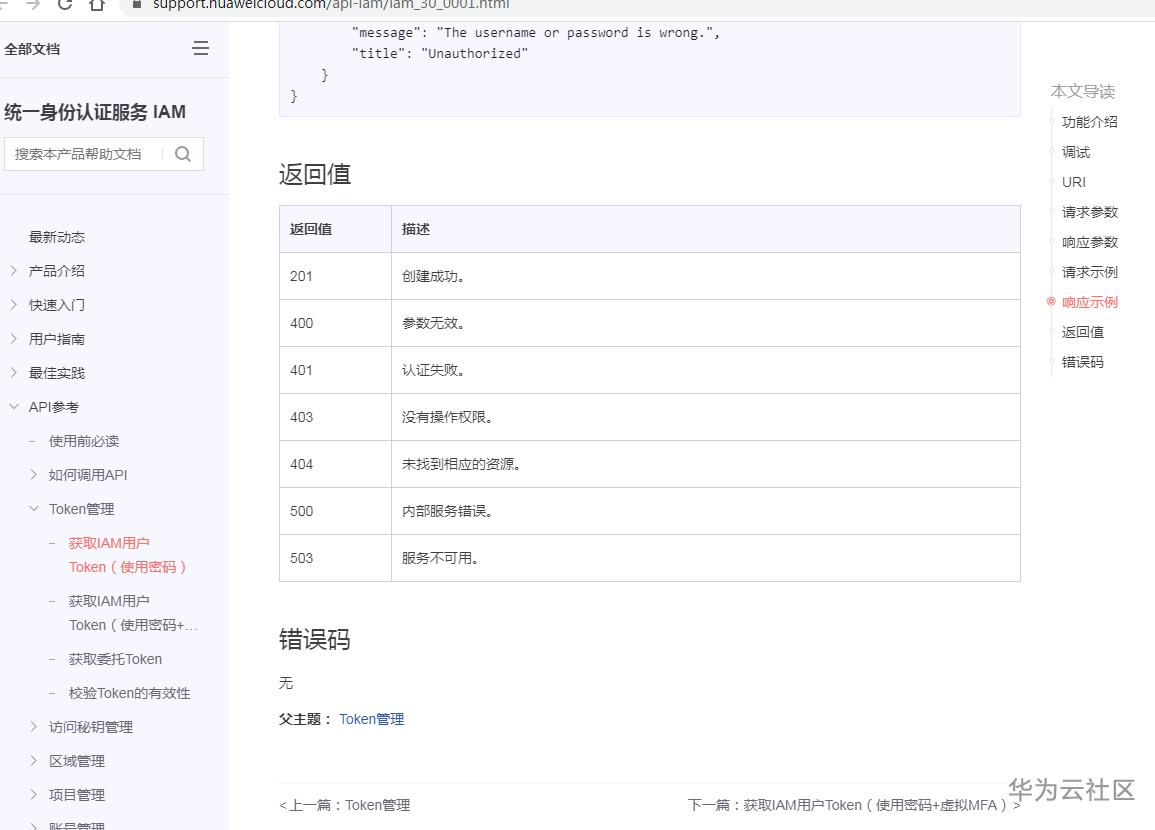Click the browser reload icon

(65, 4)
